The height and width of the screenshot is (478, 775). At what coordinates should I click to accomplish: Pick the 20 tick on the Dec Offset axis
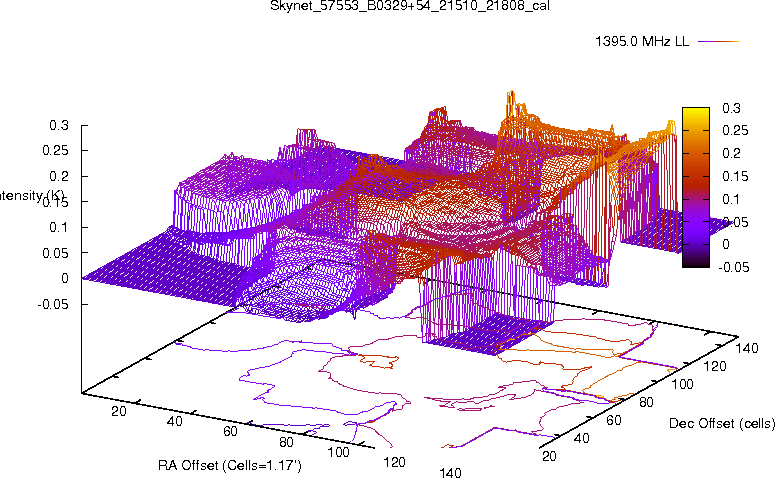coord(549,456)
